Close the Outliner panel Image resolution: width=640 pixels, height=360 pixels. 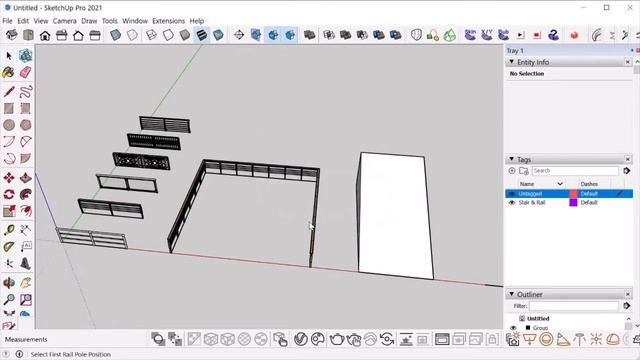coord(628,294)
